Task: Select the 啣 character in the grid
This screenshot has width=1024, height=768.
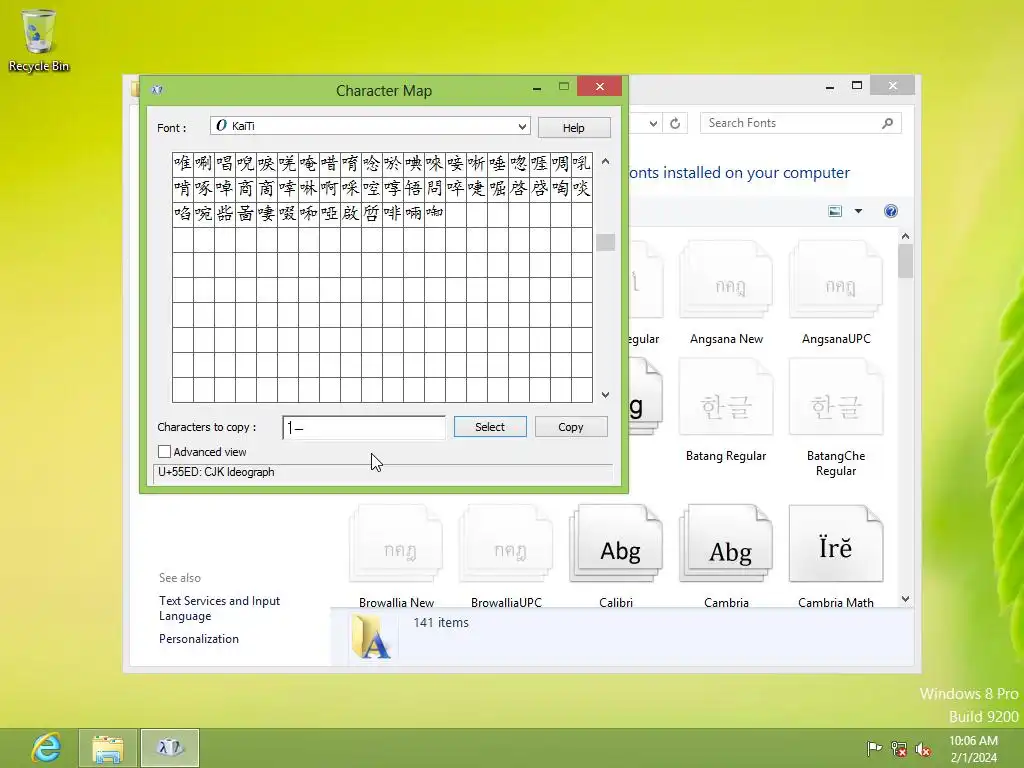Action: pyautogui.click(x=434, y=214)
